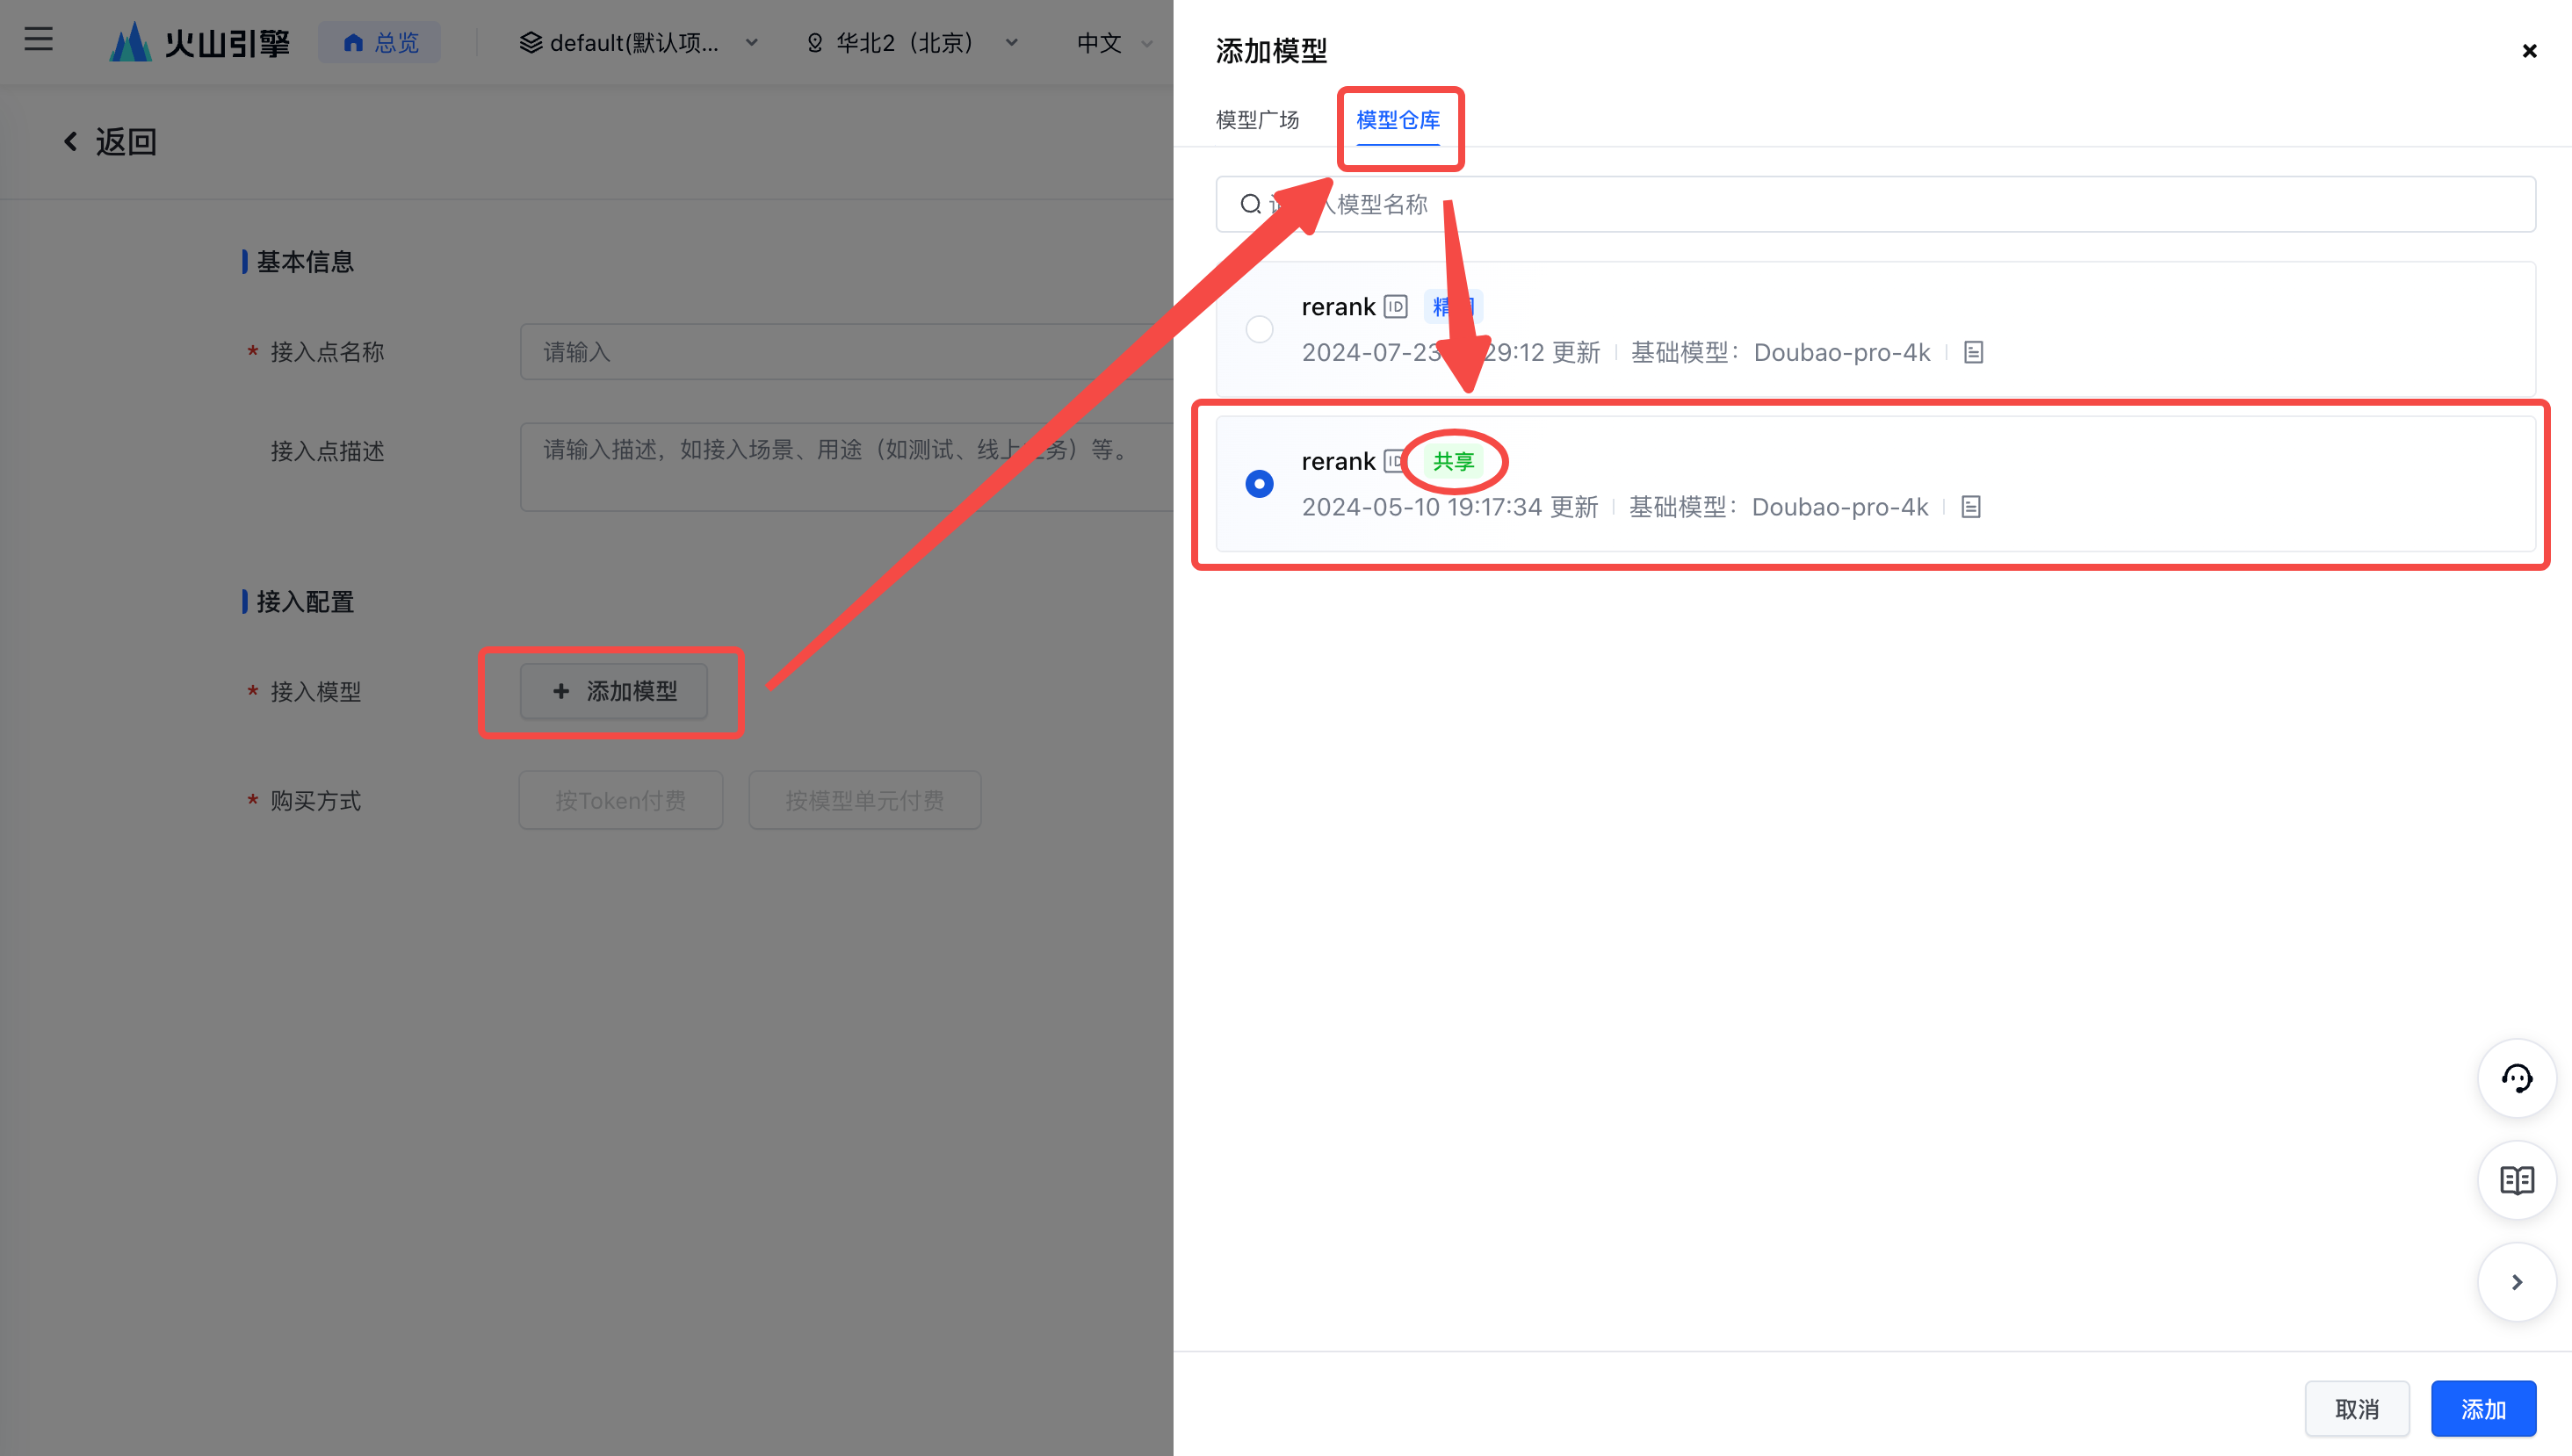This screenshot has height=1456, width=2572.
Task: Choose 按模型单元付费 purchase option
Action: [865, 800]
